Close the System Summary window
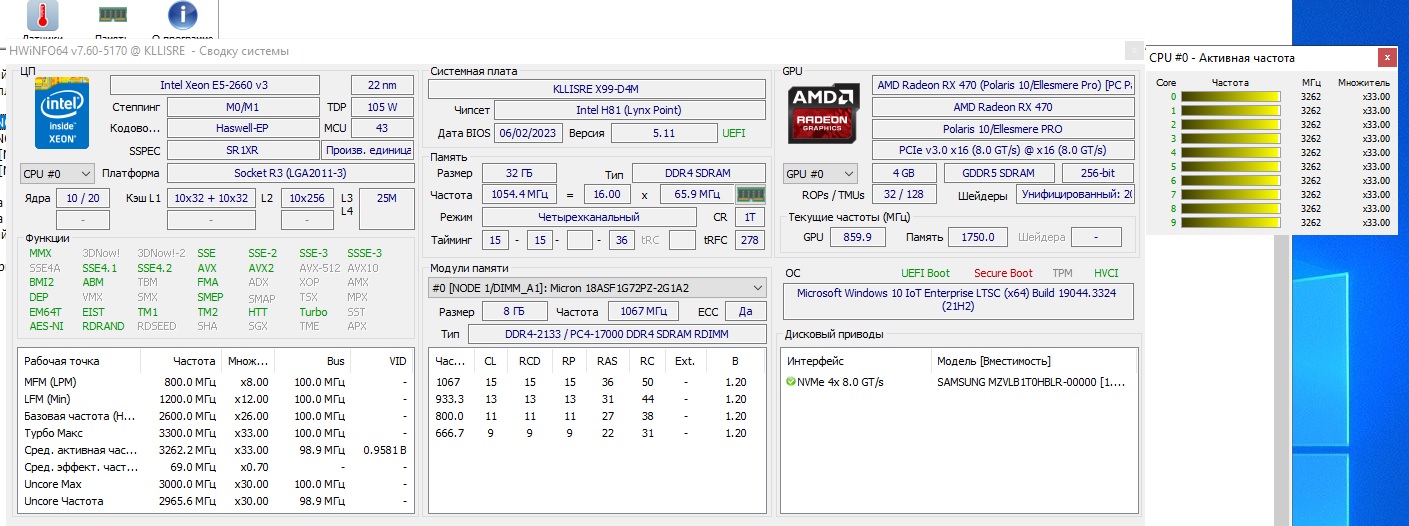Screen dimensions: 1409x526 tap(1132, 51)
